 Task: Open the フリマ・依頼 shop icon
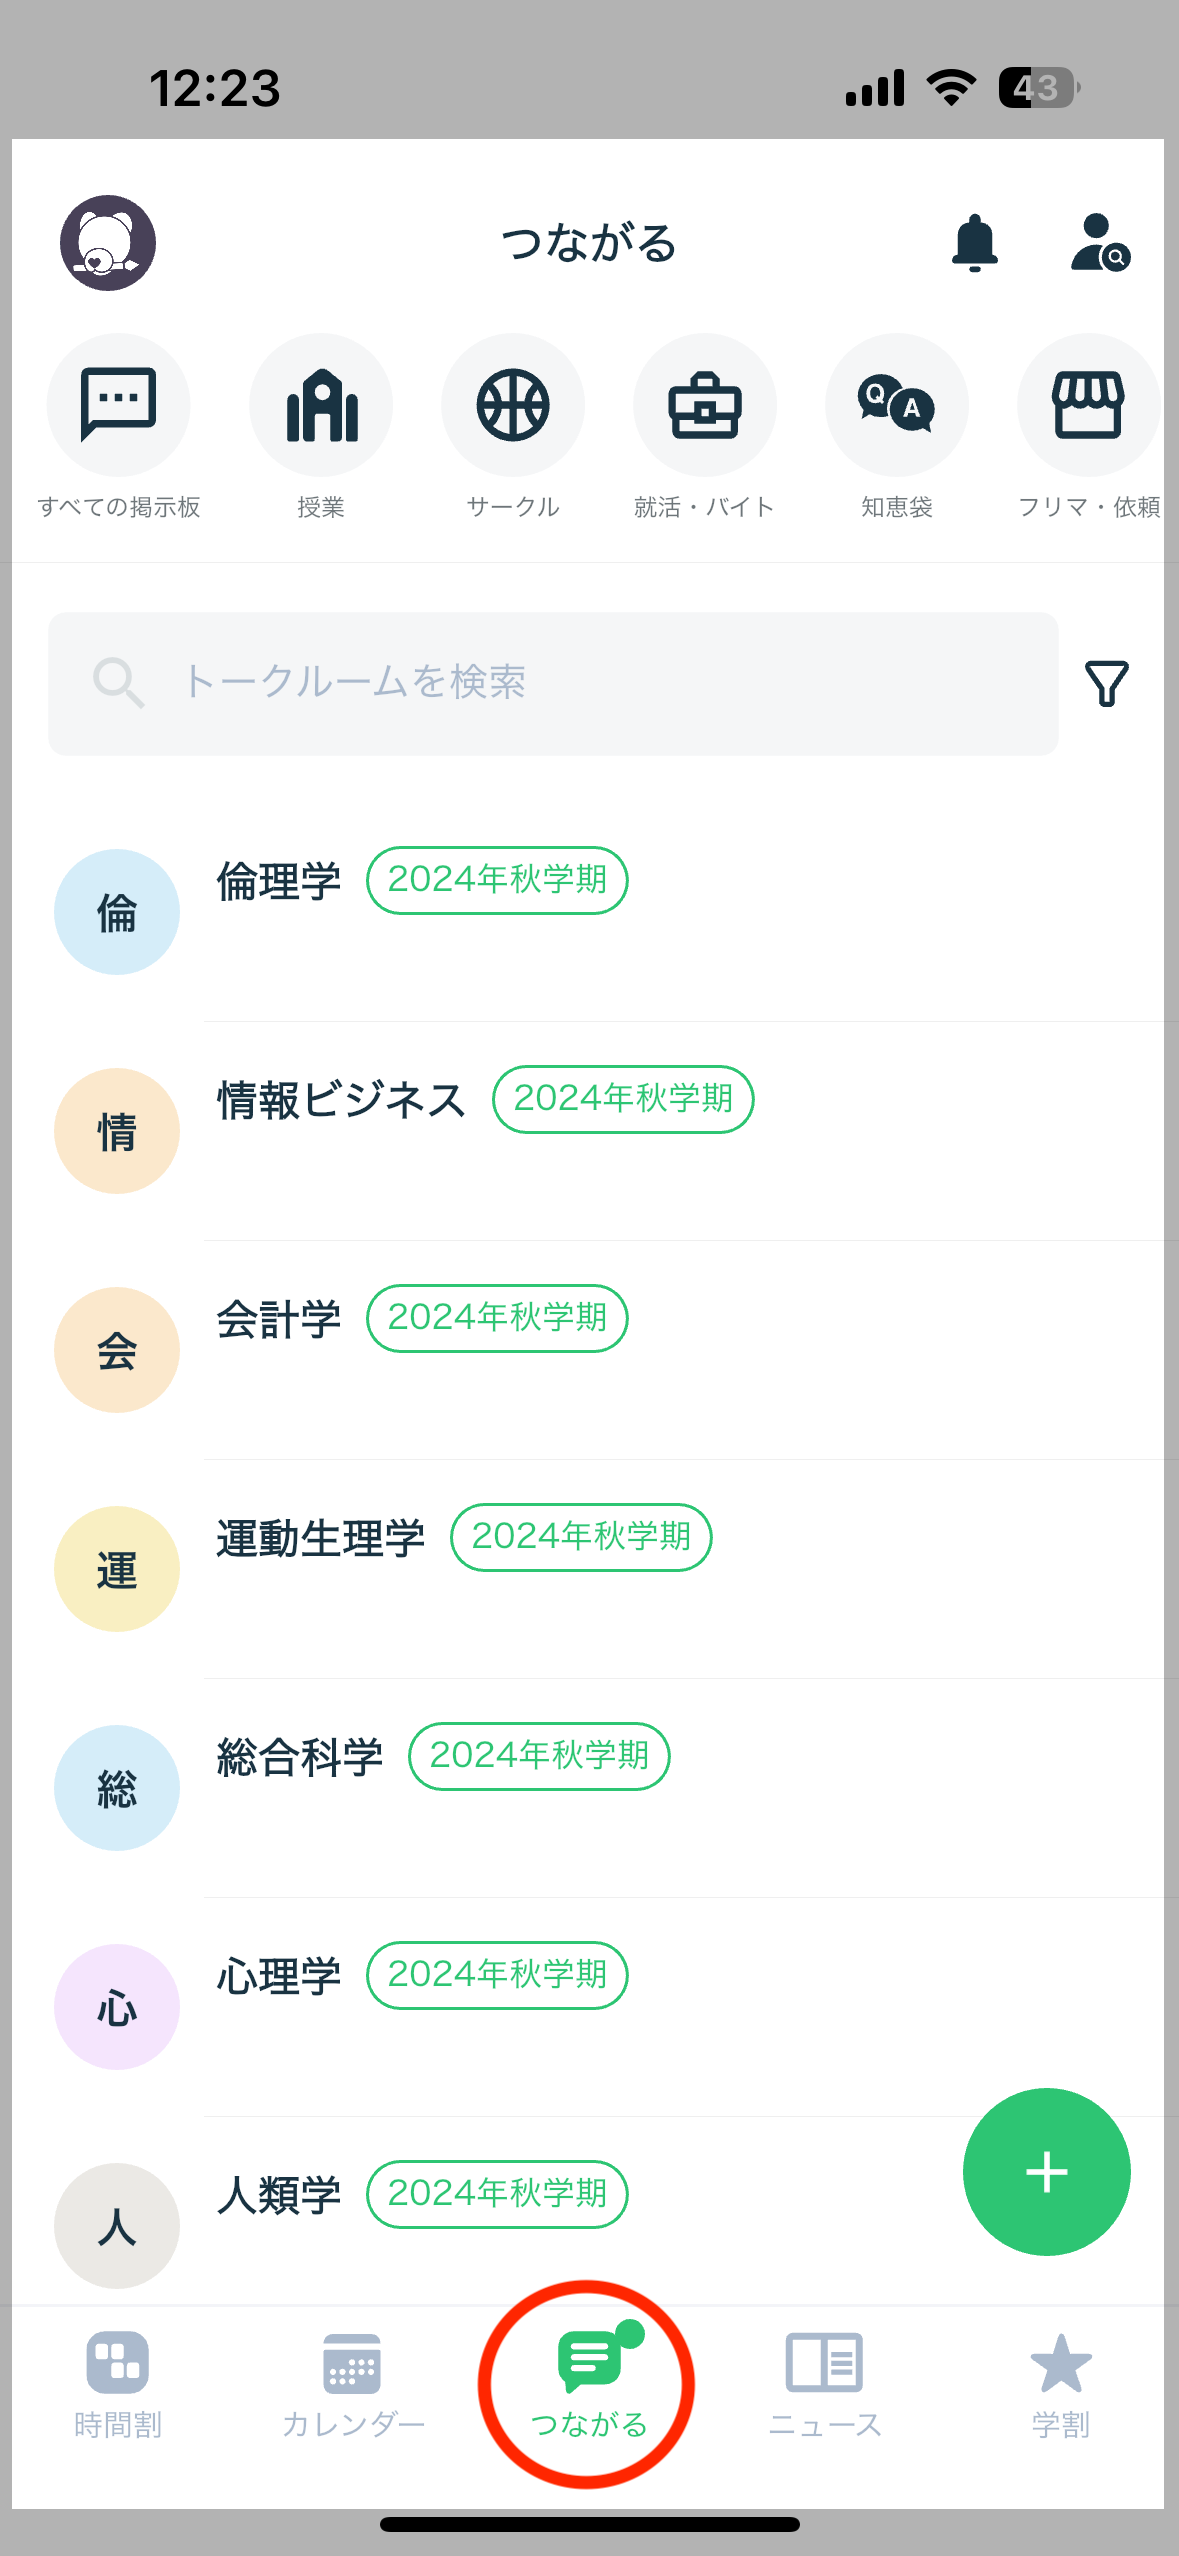click(x=1089, y=405)
